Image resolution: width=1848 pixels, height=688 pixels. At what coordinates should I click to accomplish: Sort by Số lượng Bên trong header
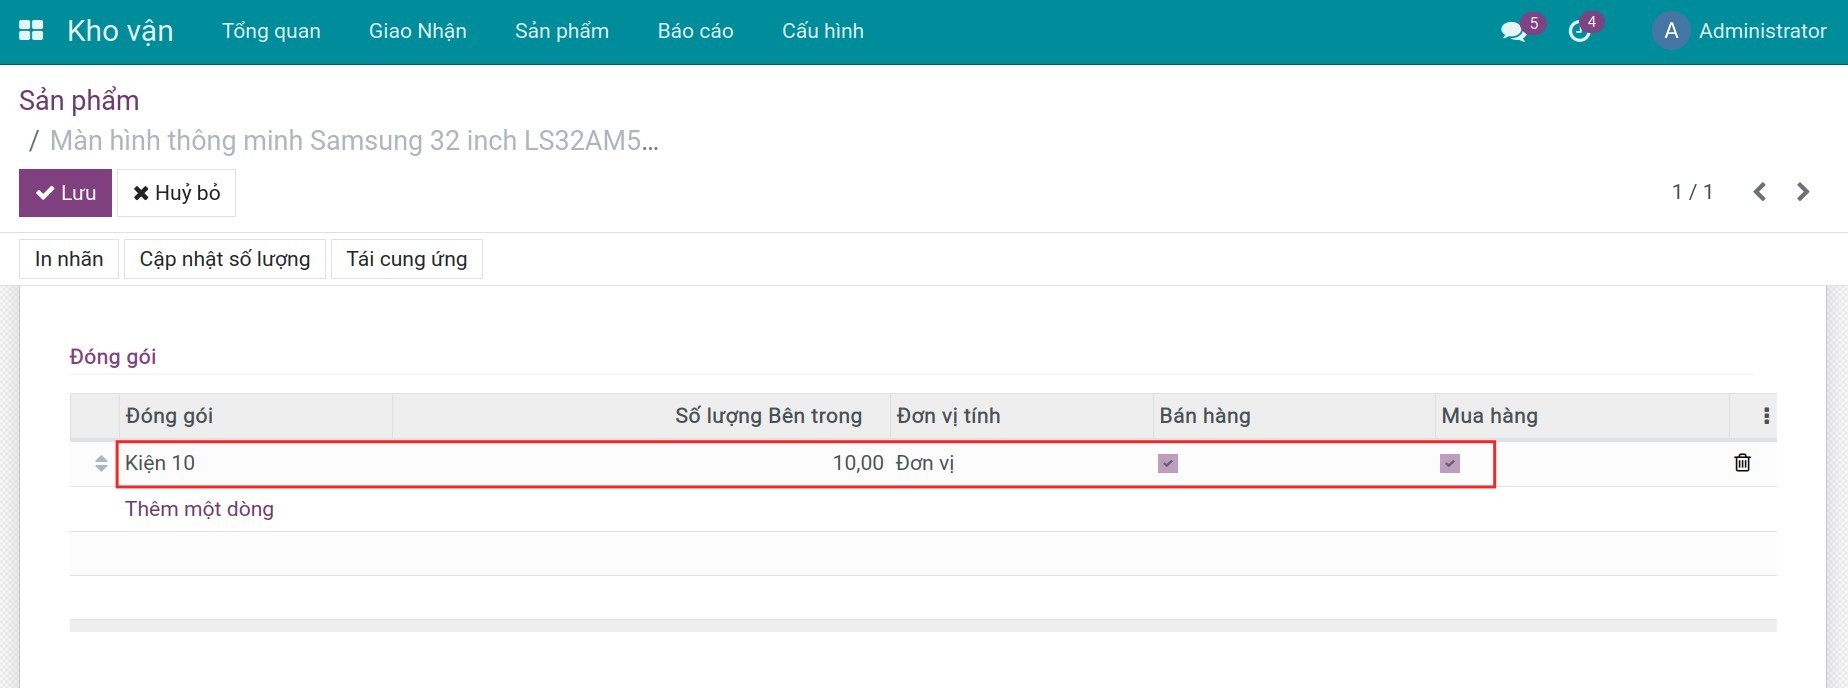(641, 416)
